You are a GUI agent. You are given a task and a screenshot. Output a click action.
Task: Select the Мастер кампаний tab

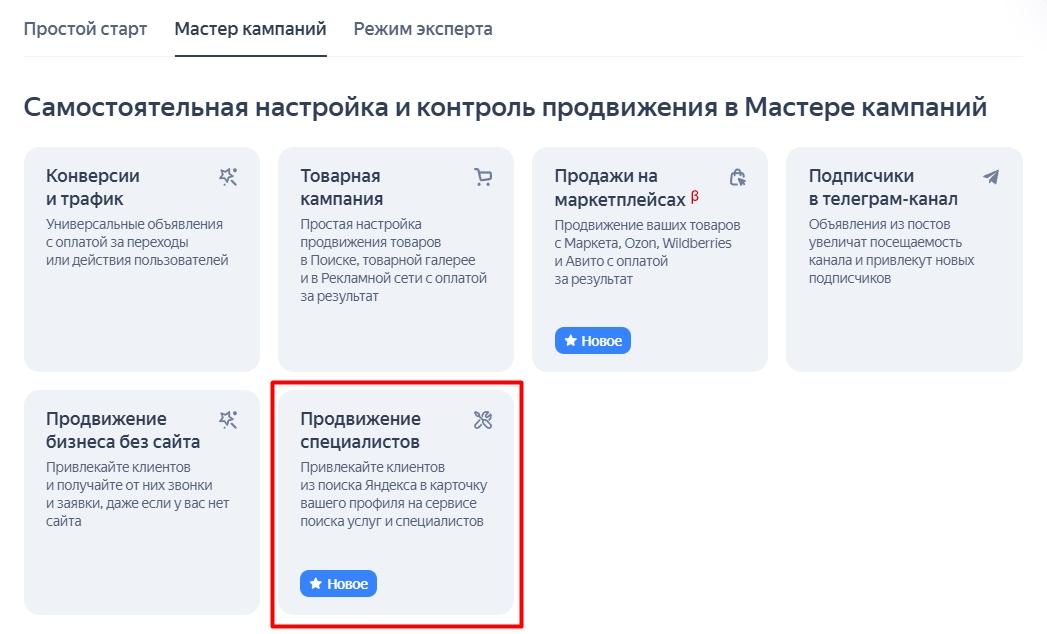(250, 28)
